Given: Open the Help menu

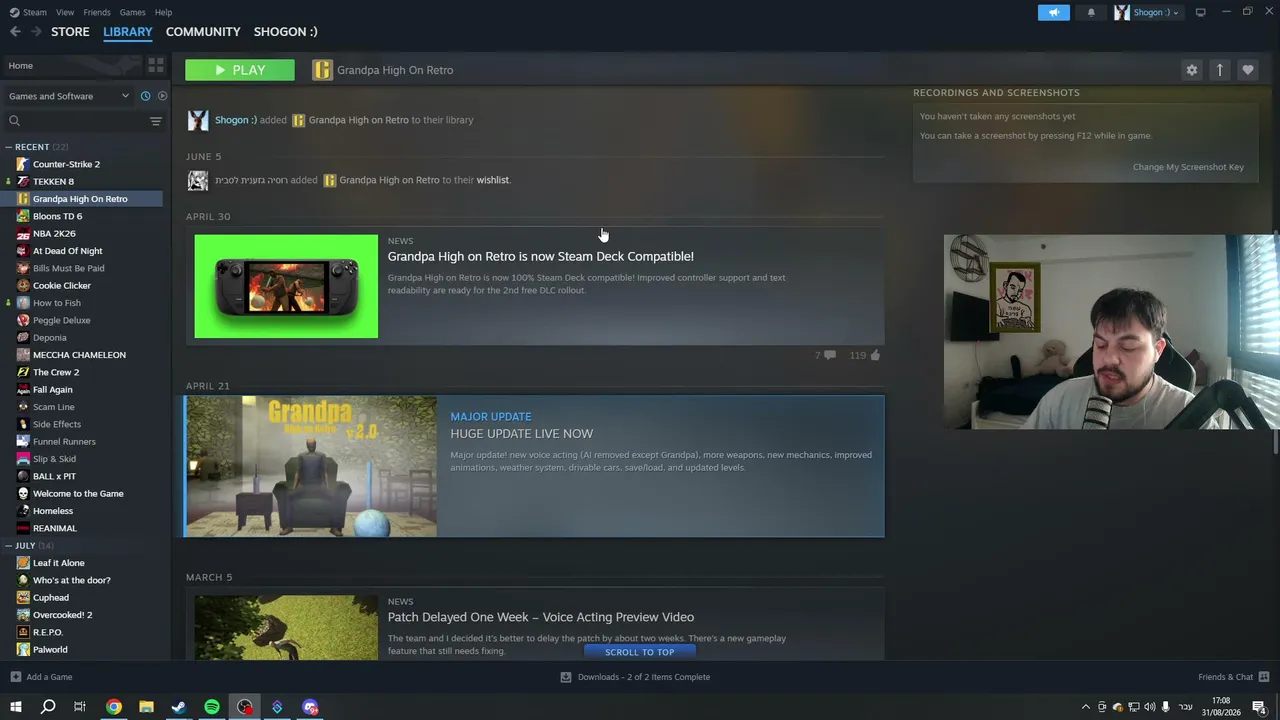Looking at the screenshot, I should pos(163,12).
